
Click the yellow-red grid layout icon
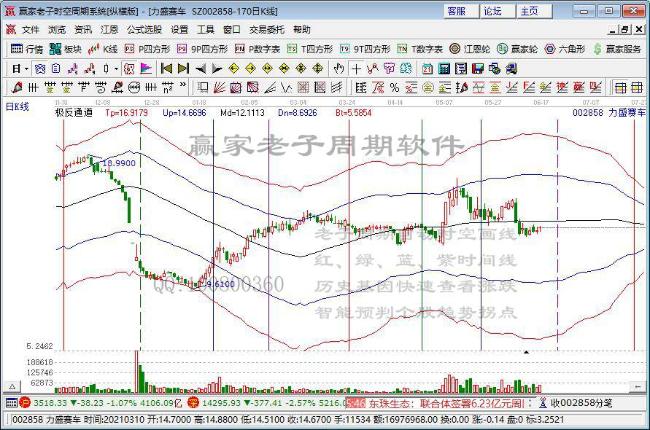(x=621, y=87)
